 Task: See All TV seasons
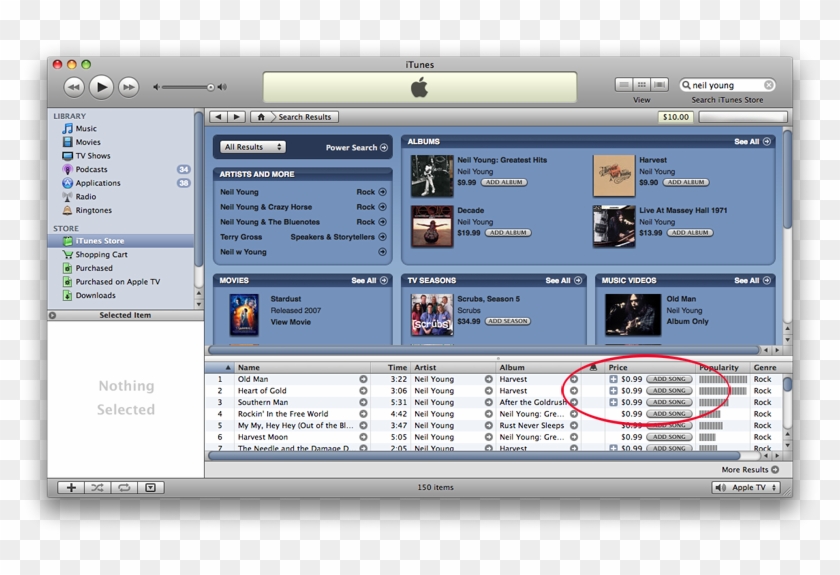(x=564, y=280)
